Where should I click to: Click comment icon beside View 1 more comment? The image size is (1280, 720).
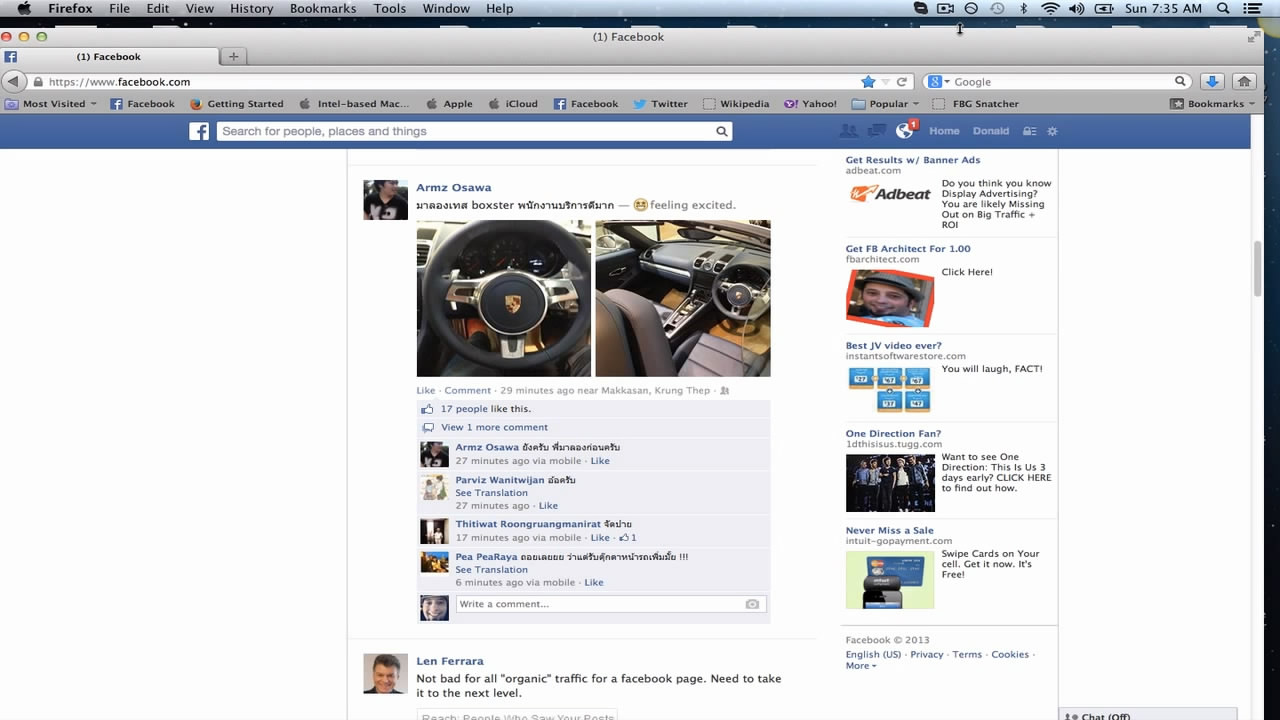coord(427,427)
